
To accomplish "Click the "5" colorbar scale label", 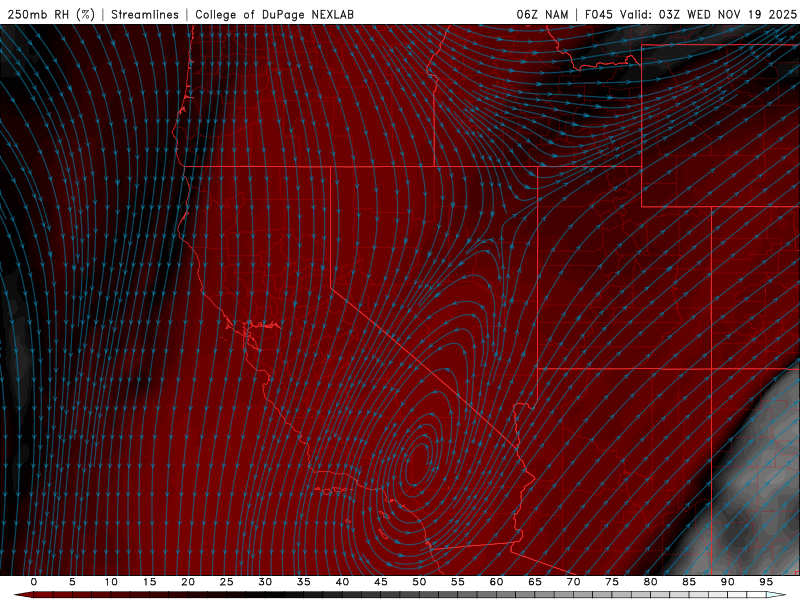I will click(x=72, y=582).
